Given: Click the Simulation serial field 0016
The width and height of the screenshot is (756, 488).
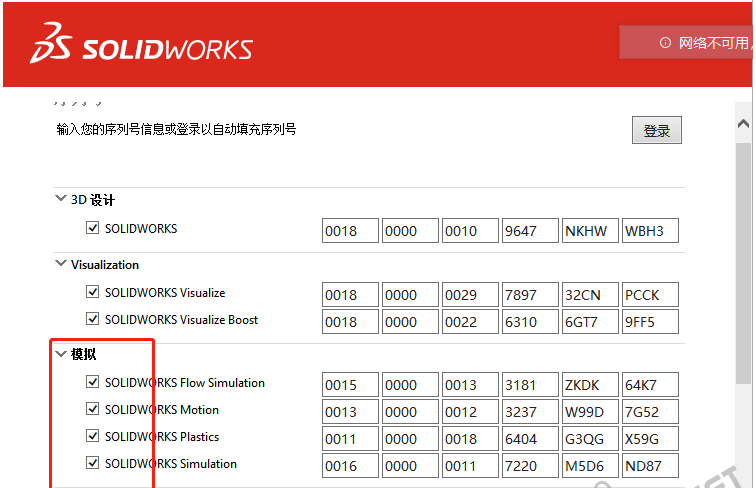Looking at the screenshot, I should 350,465.
